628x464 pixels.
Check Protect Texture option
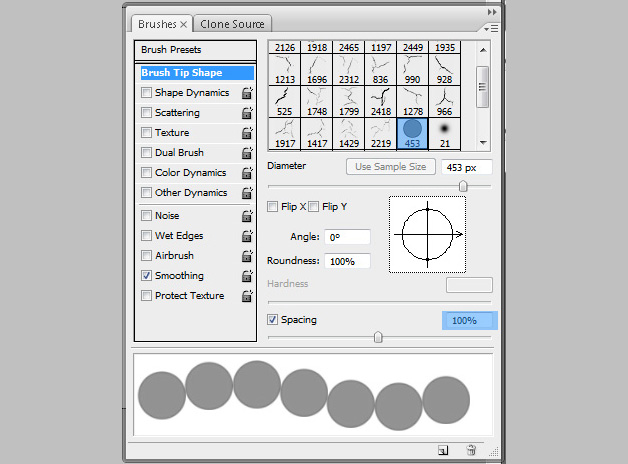[146, 296]
